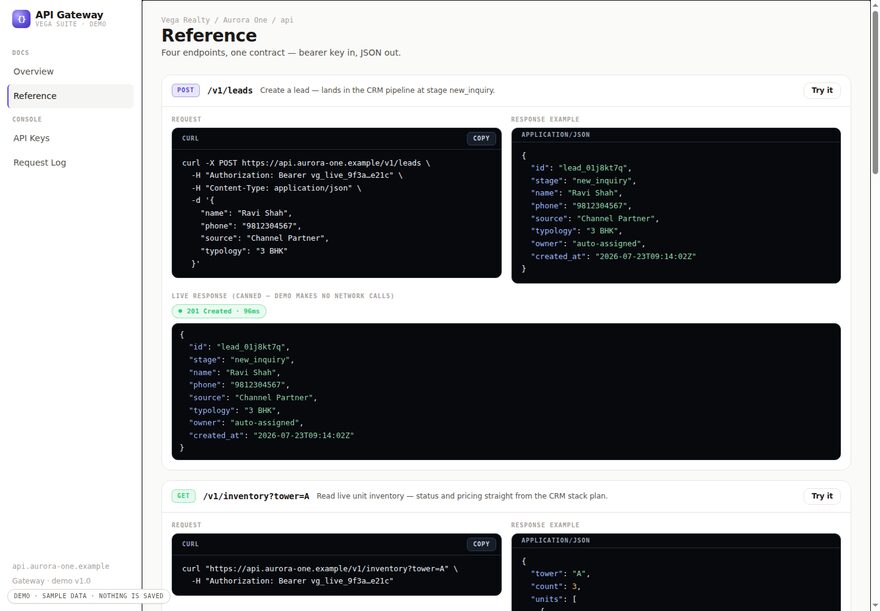This screenshot has height=611, width=880.
Task: Click the inventory curl code block
Action: [x=336, y=575]
